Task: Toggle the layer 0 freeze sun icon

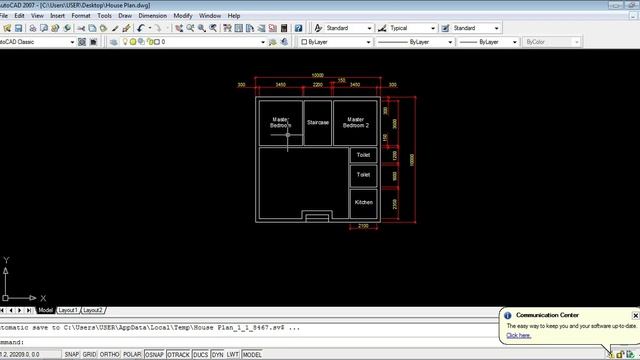Action: click(133, 42)
